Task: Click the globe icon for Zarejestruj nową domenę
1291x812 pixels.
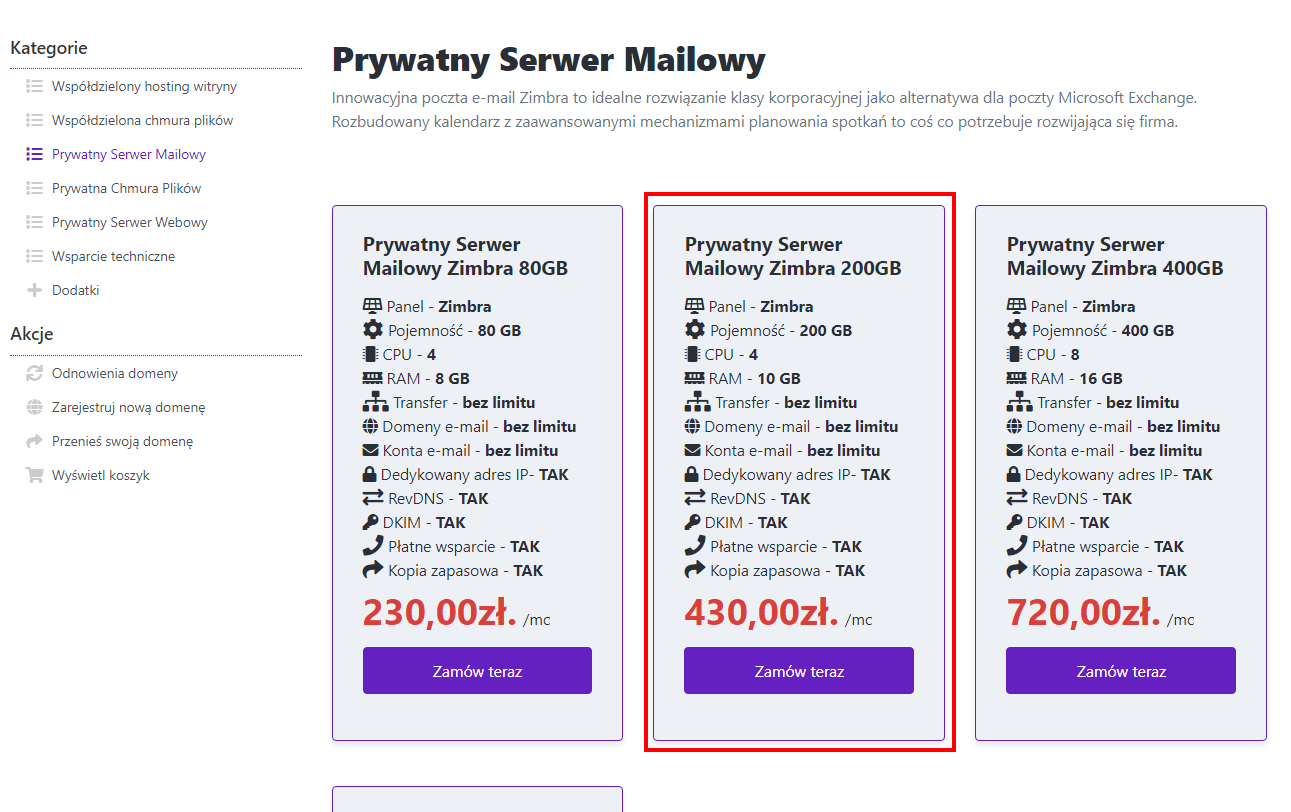Action: [x=34, y=408]
